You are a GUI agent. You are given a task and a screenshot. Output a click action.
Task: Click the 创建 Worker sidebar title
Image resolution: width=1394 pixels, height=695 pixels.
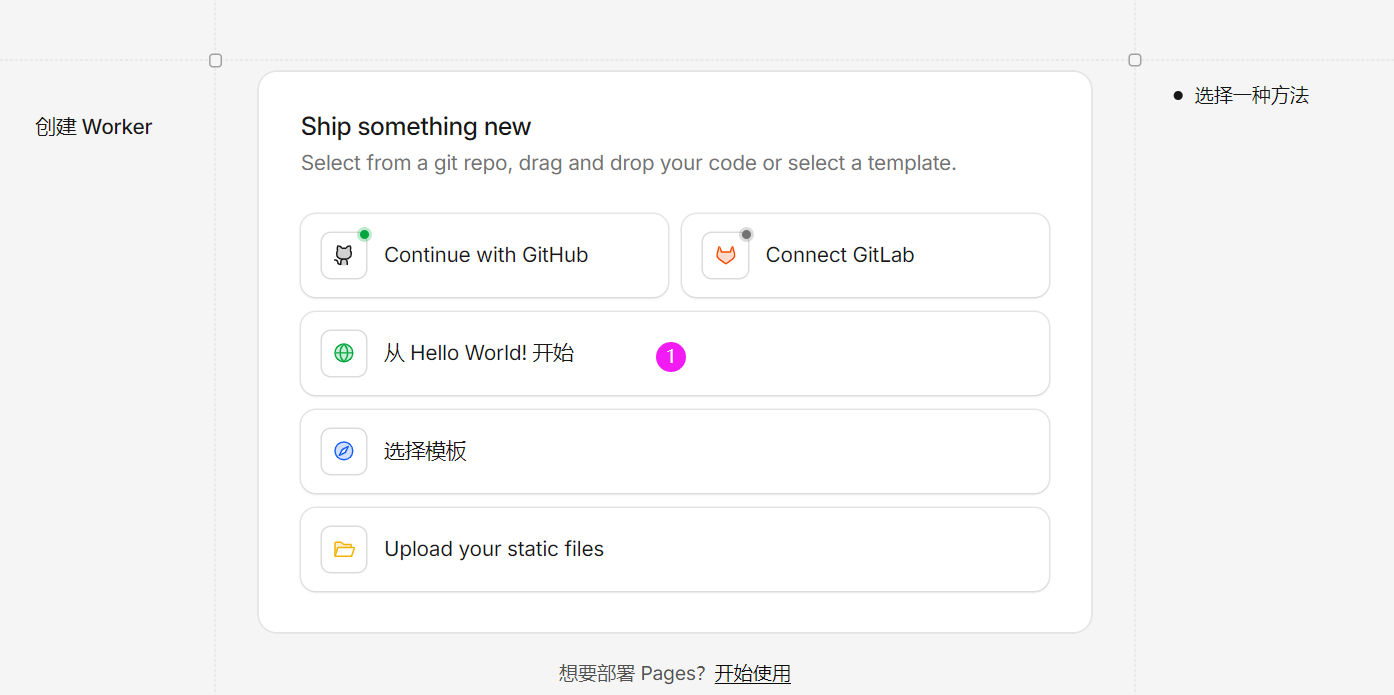(94, 127)
